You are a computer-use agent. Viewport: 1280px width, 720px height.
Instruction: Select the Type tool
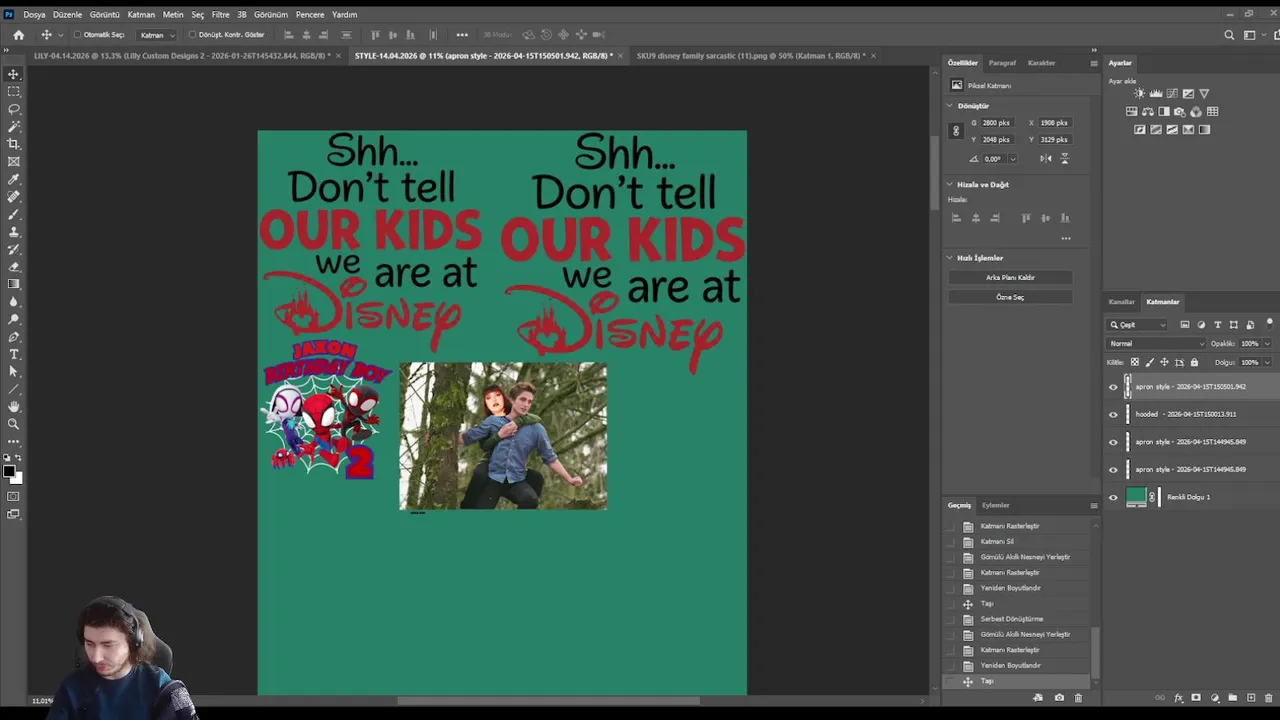coord(14,354)
